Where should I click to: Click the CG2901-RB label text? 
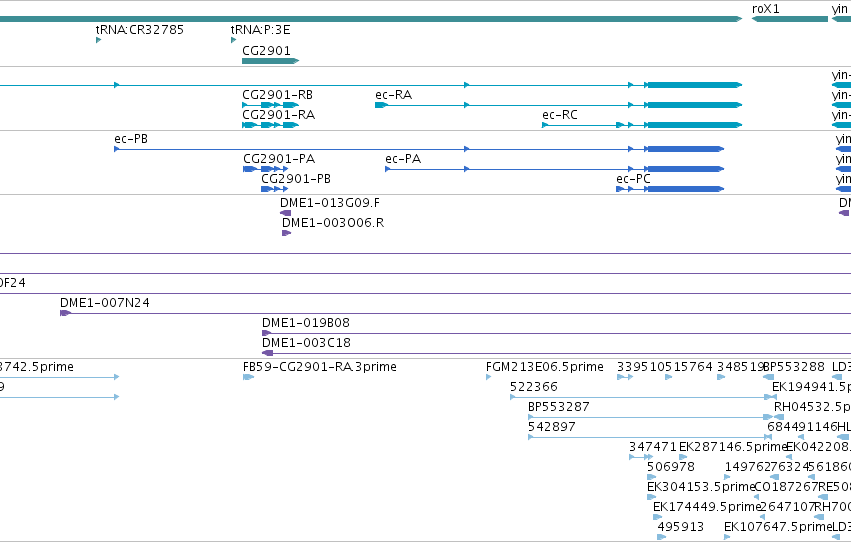click(277, 95)
